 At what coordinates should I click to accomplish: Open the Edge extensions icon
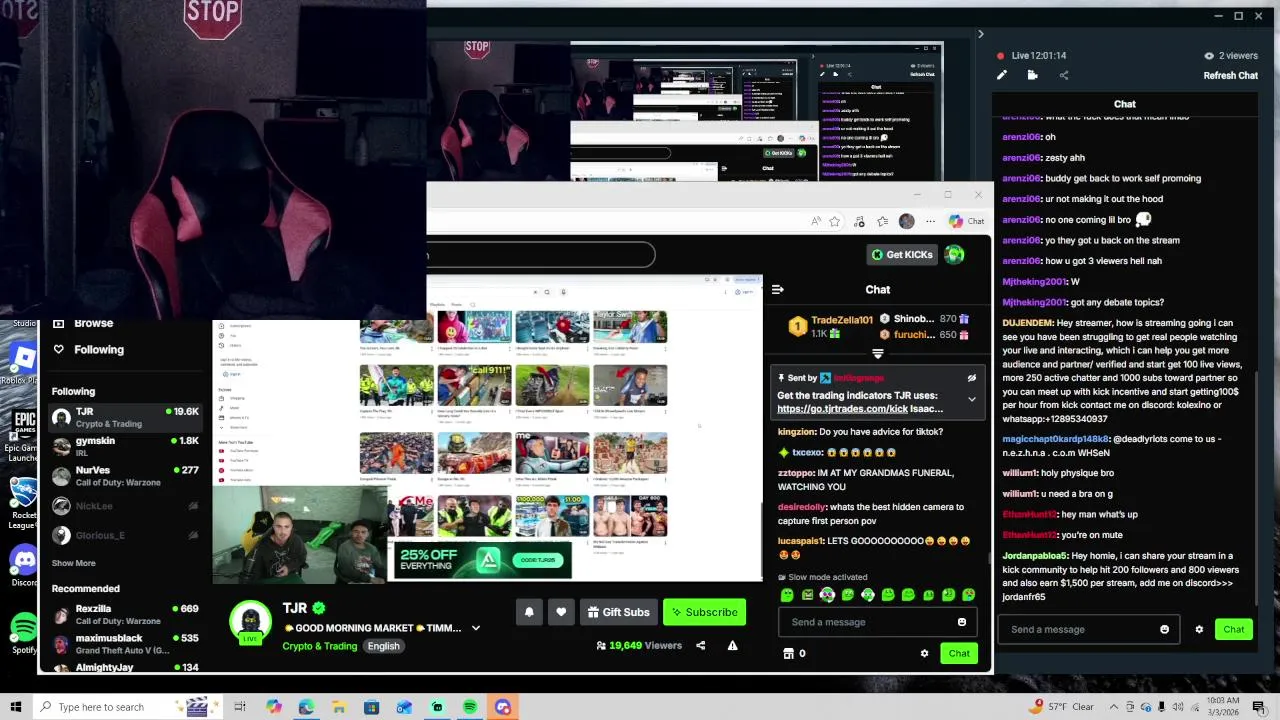point(859,221)
